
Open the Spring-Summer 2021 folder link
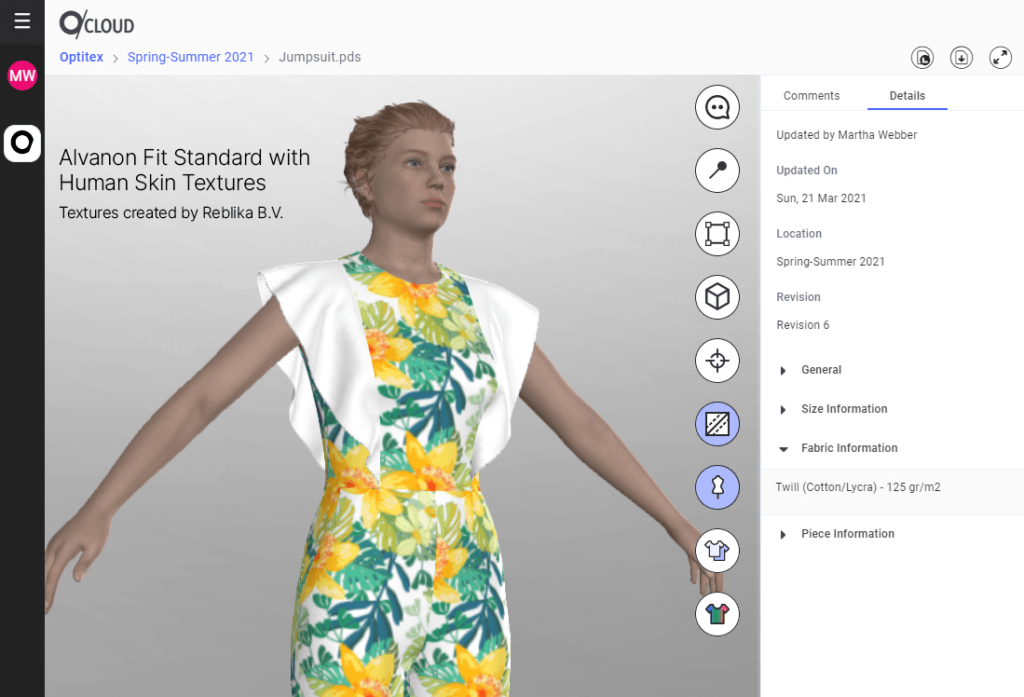pos(190,57)
